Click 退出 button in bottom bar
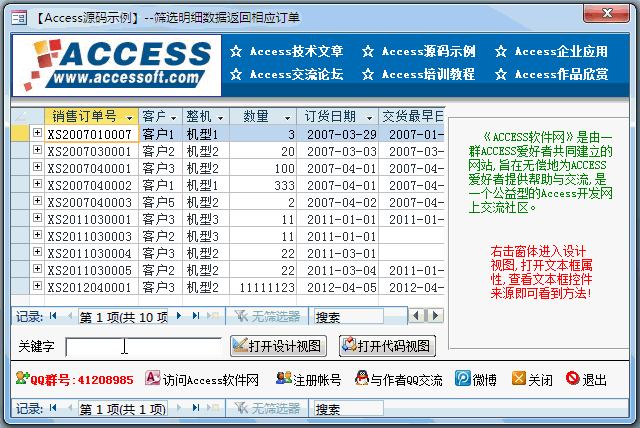Screen dimensions: 640x428 587,379
